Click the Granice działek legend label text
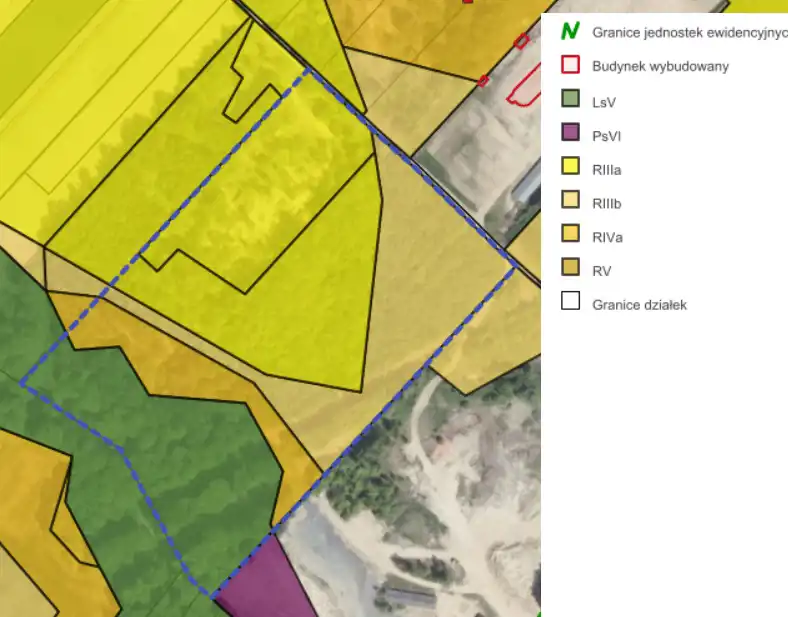This screenshot has height=617, width=788. [639, 305]
